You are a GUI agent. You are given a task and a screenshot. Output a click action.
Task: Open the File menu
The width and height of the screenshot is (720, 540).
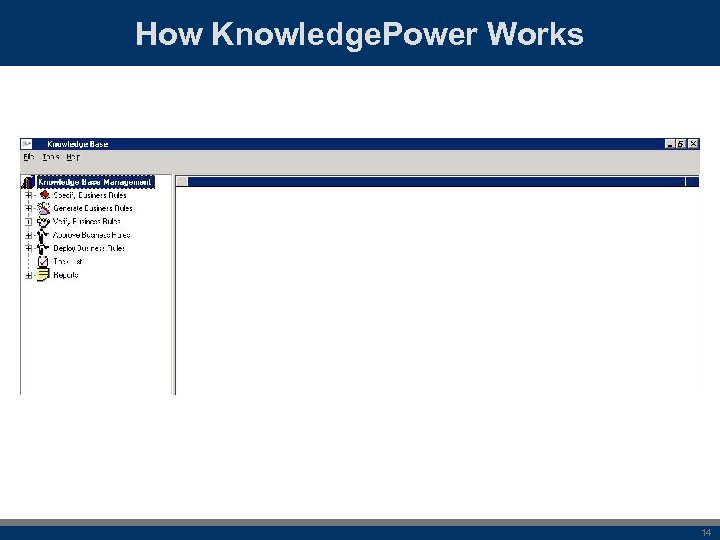click(29, 157)
